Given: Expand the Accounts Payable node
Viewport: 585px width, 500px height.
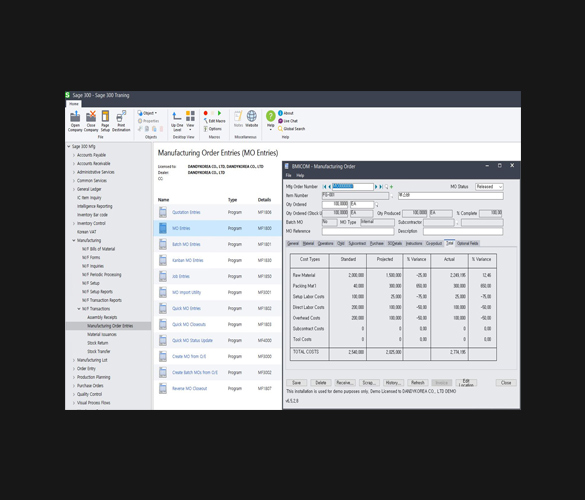Looking at the screenshot, I should coord(74,155).
